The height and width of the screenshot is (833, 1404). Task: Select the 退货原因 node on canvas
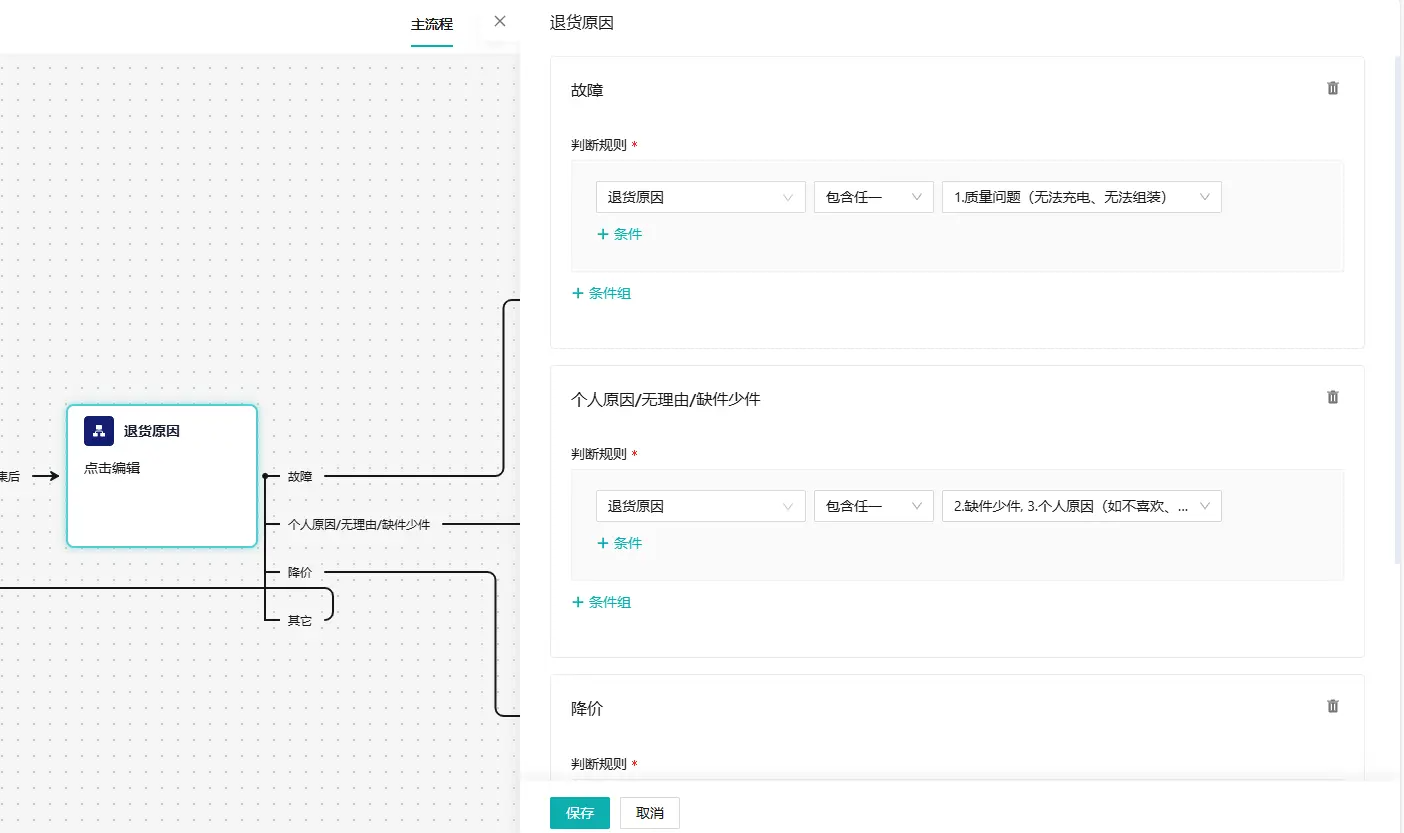tap(162, 476)
